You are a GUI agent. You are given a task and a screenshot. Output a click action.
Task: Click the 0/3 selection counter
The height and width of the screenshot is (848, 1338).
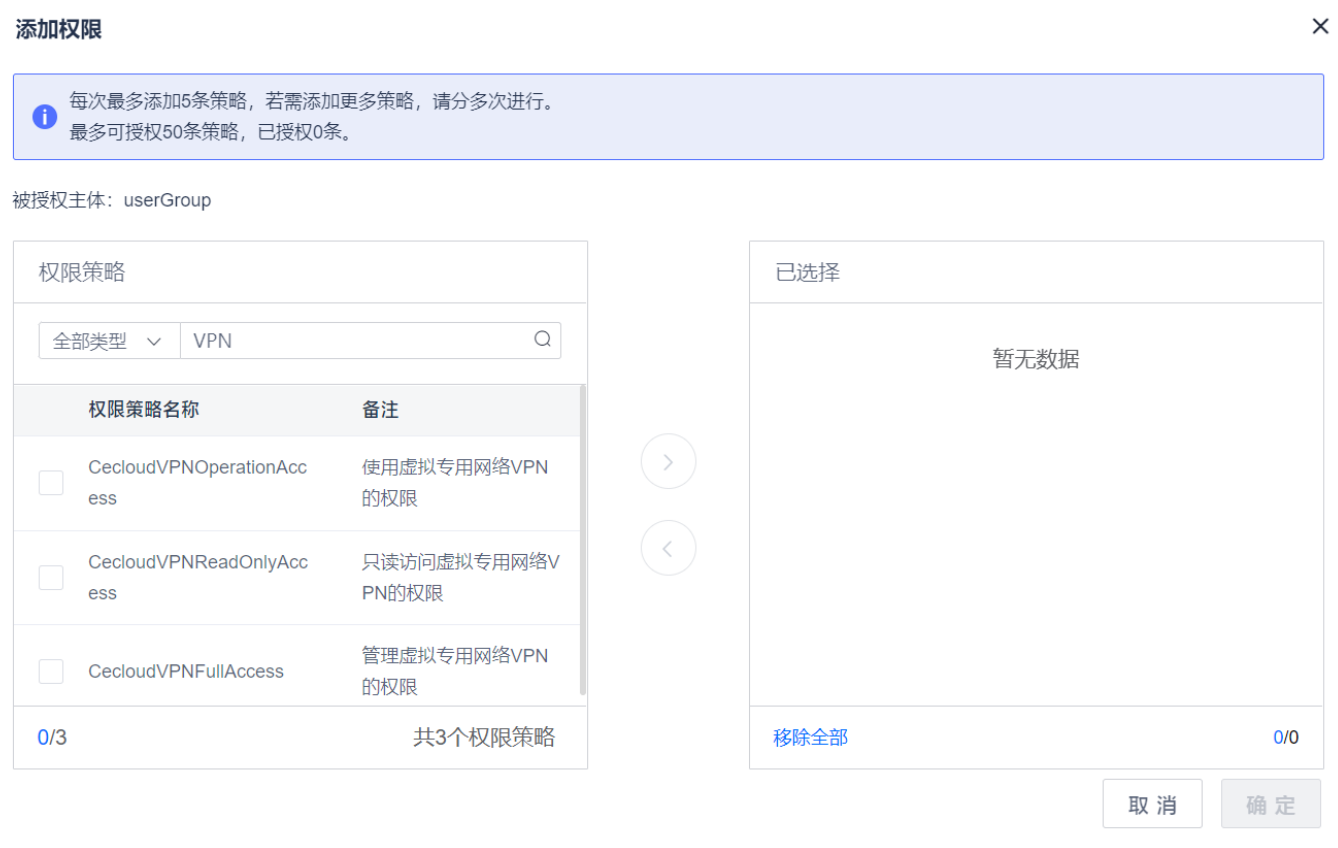click(52, 738)
